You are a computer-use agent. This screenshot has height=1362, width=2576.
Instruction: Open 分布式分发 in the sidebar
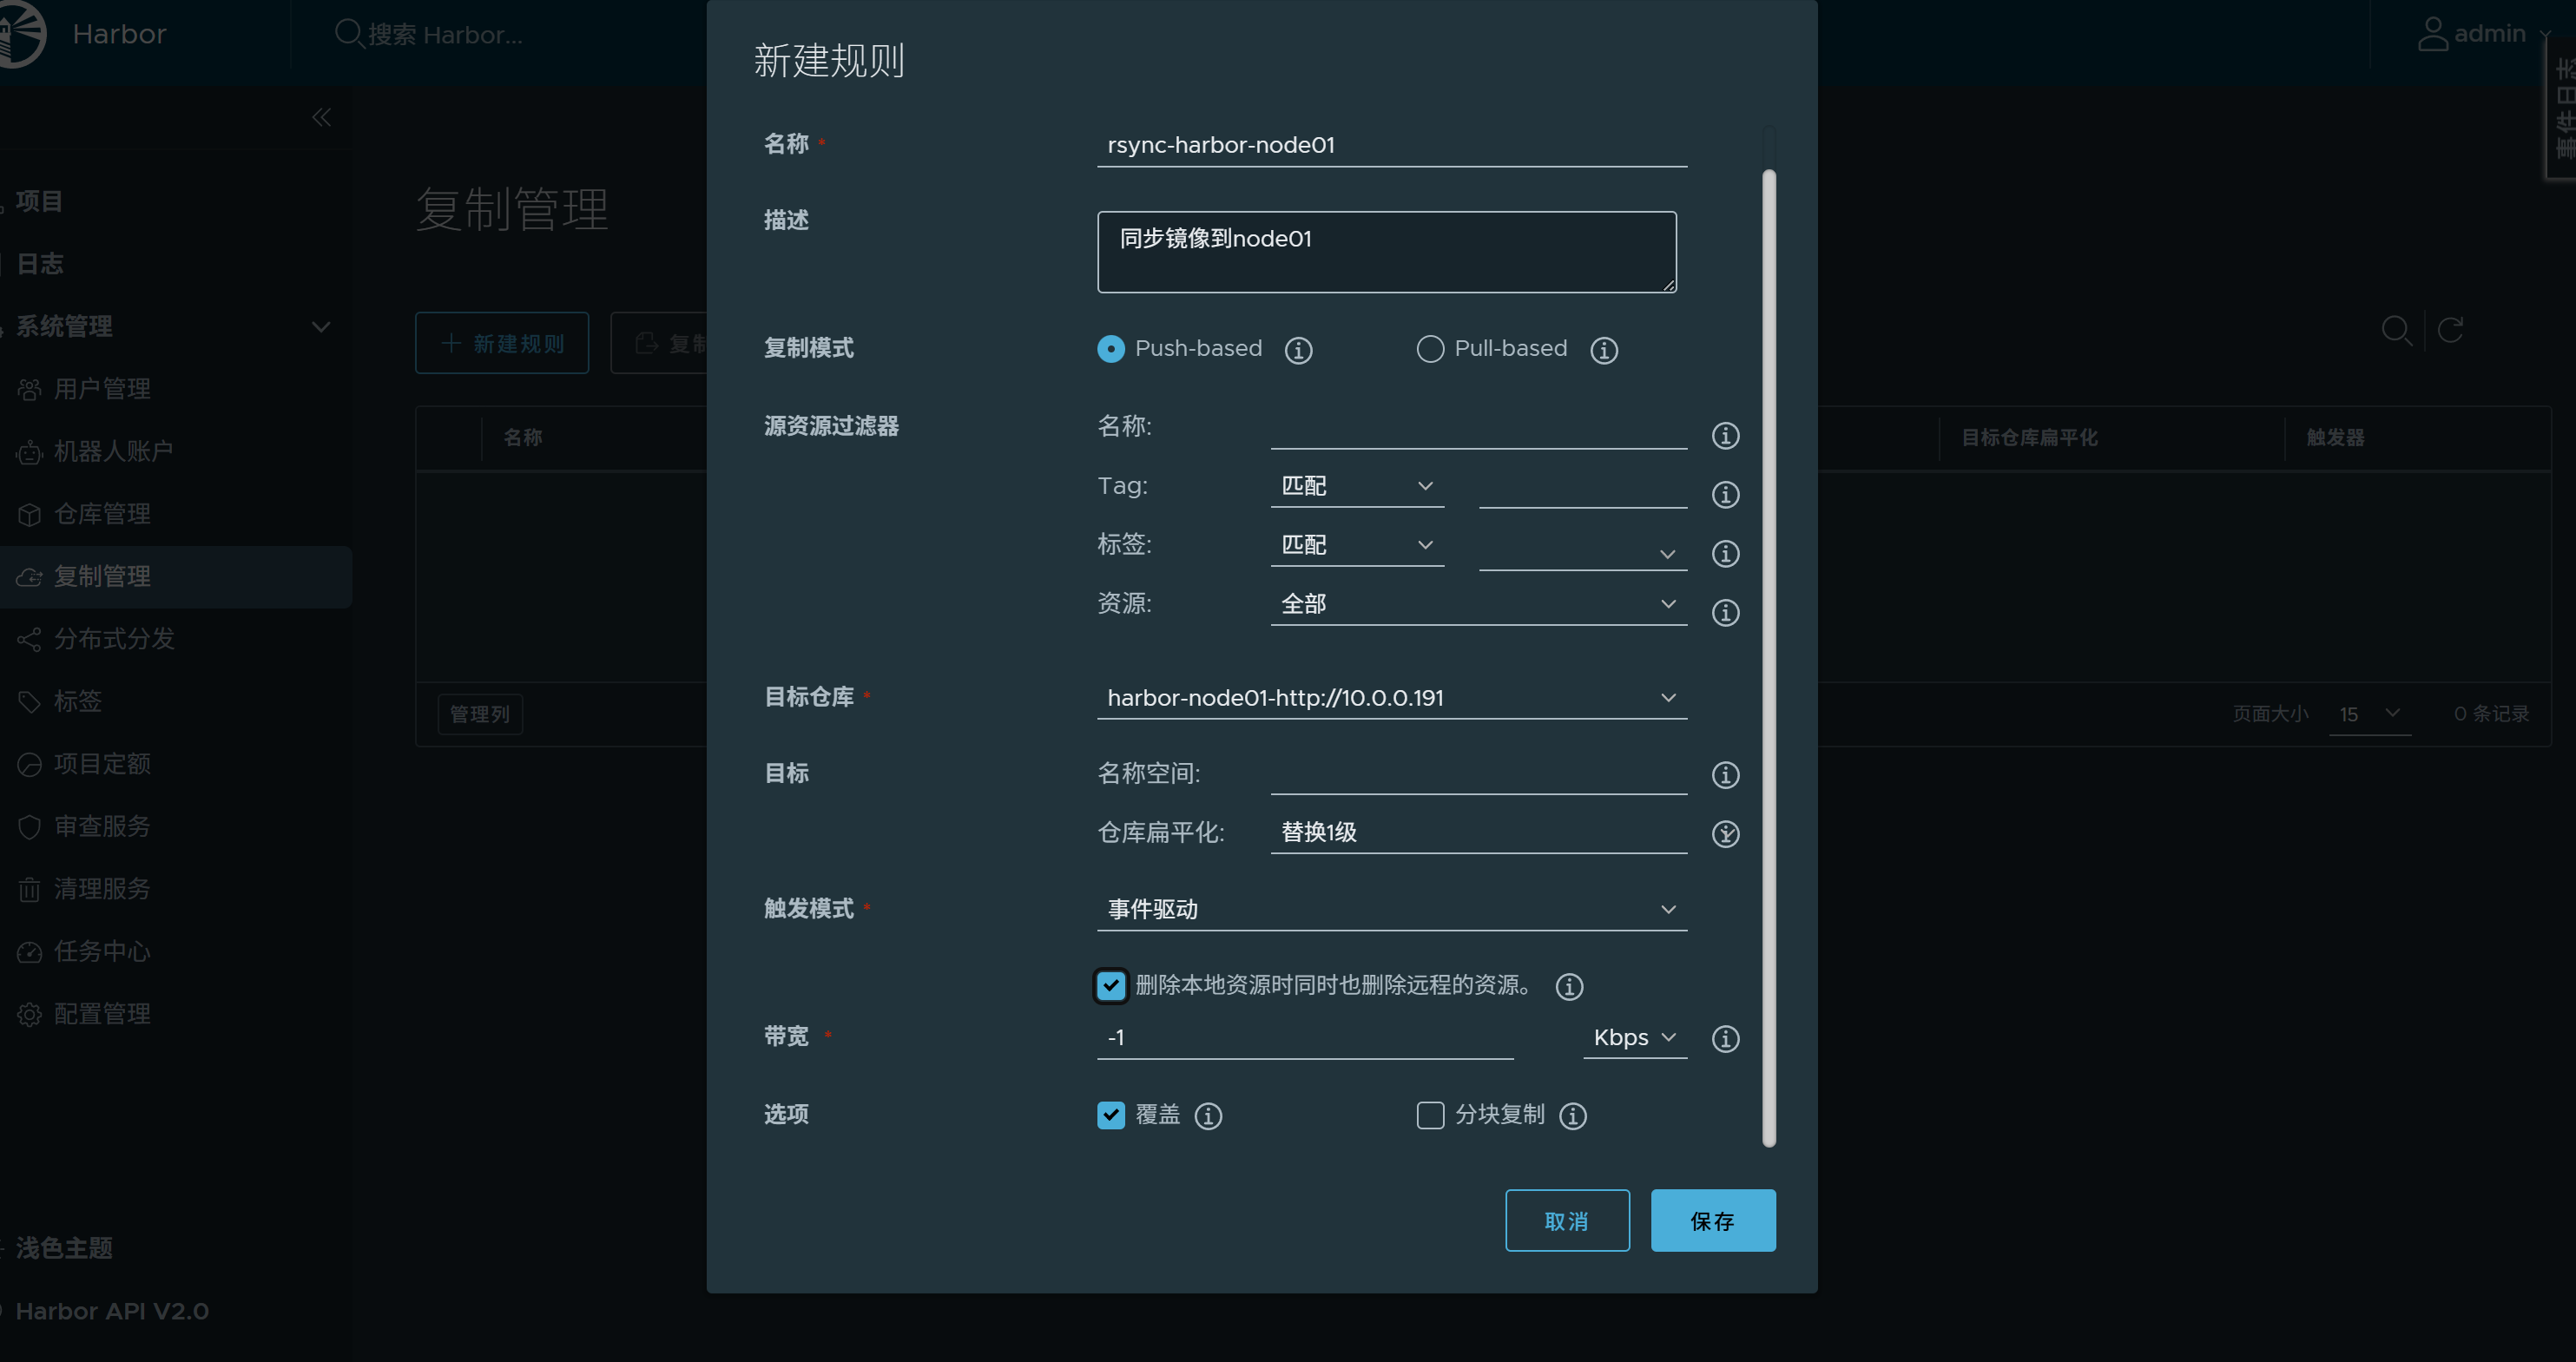pos(114,639)
